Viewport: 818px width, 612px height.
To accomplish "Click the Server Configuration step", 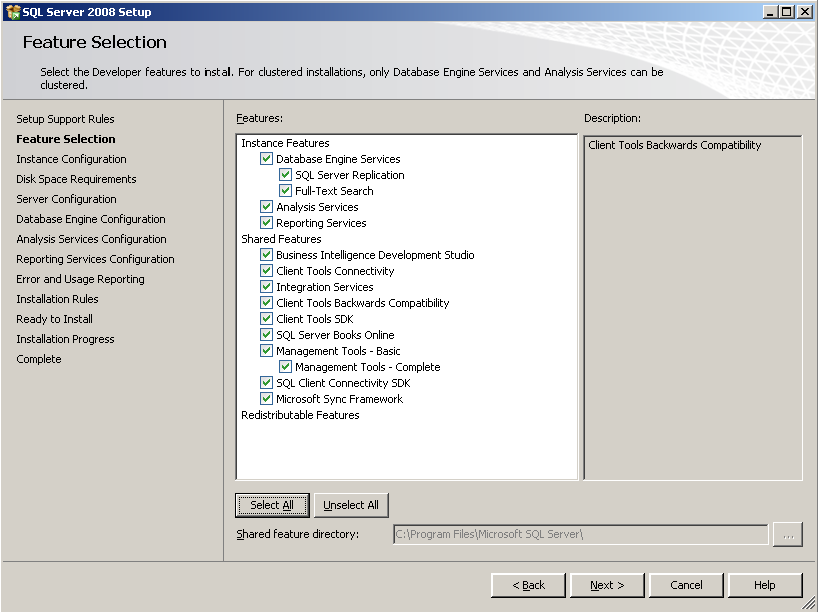I will [x=66, y=199].
